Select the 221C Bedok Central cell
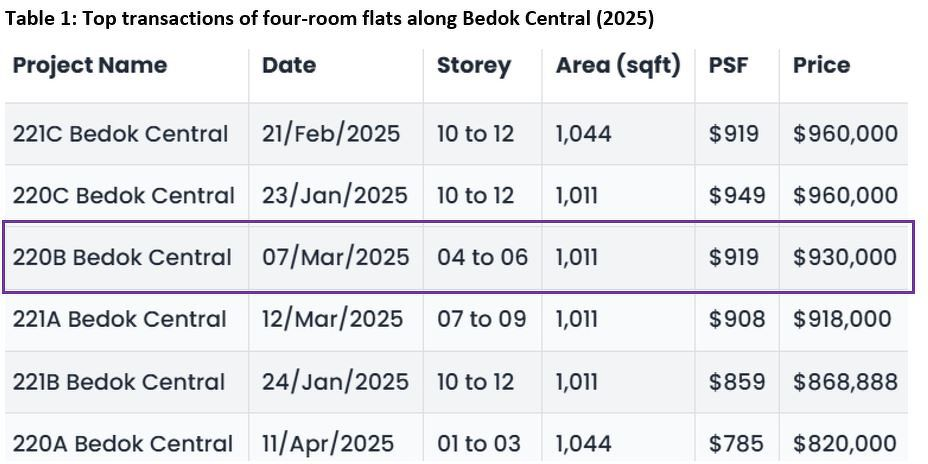 pyautogui.click(x=120, y=134)
